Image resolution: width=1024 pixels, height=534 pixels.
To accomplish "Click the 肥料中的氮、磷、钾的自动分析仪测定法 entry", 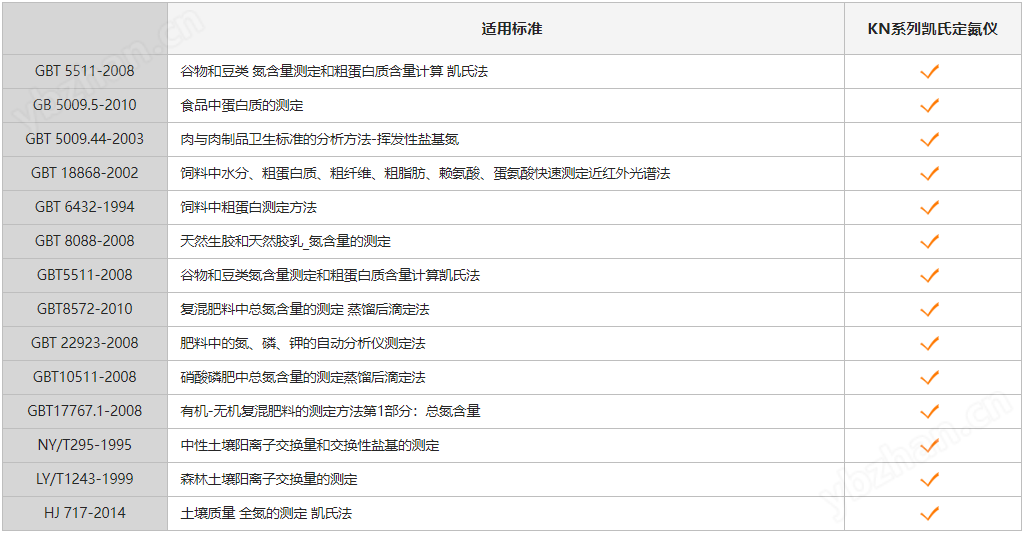I will (302, 343).
